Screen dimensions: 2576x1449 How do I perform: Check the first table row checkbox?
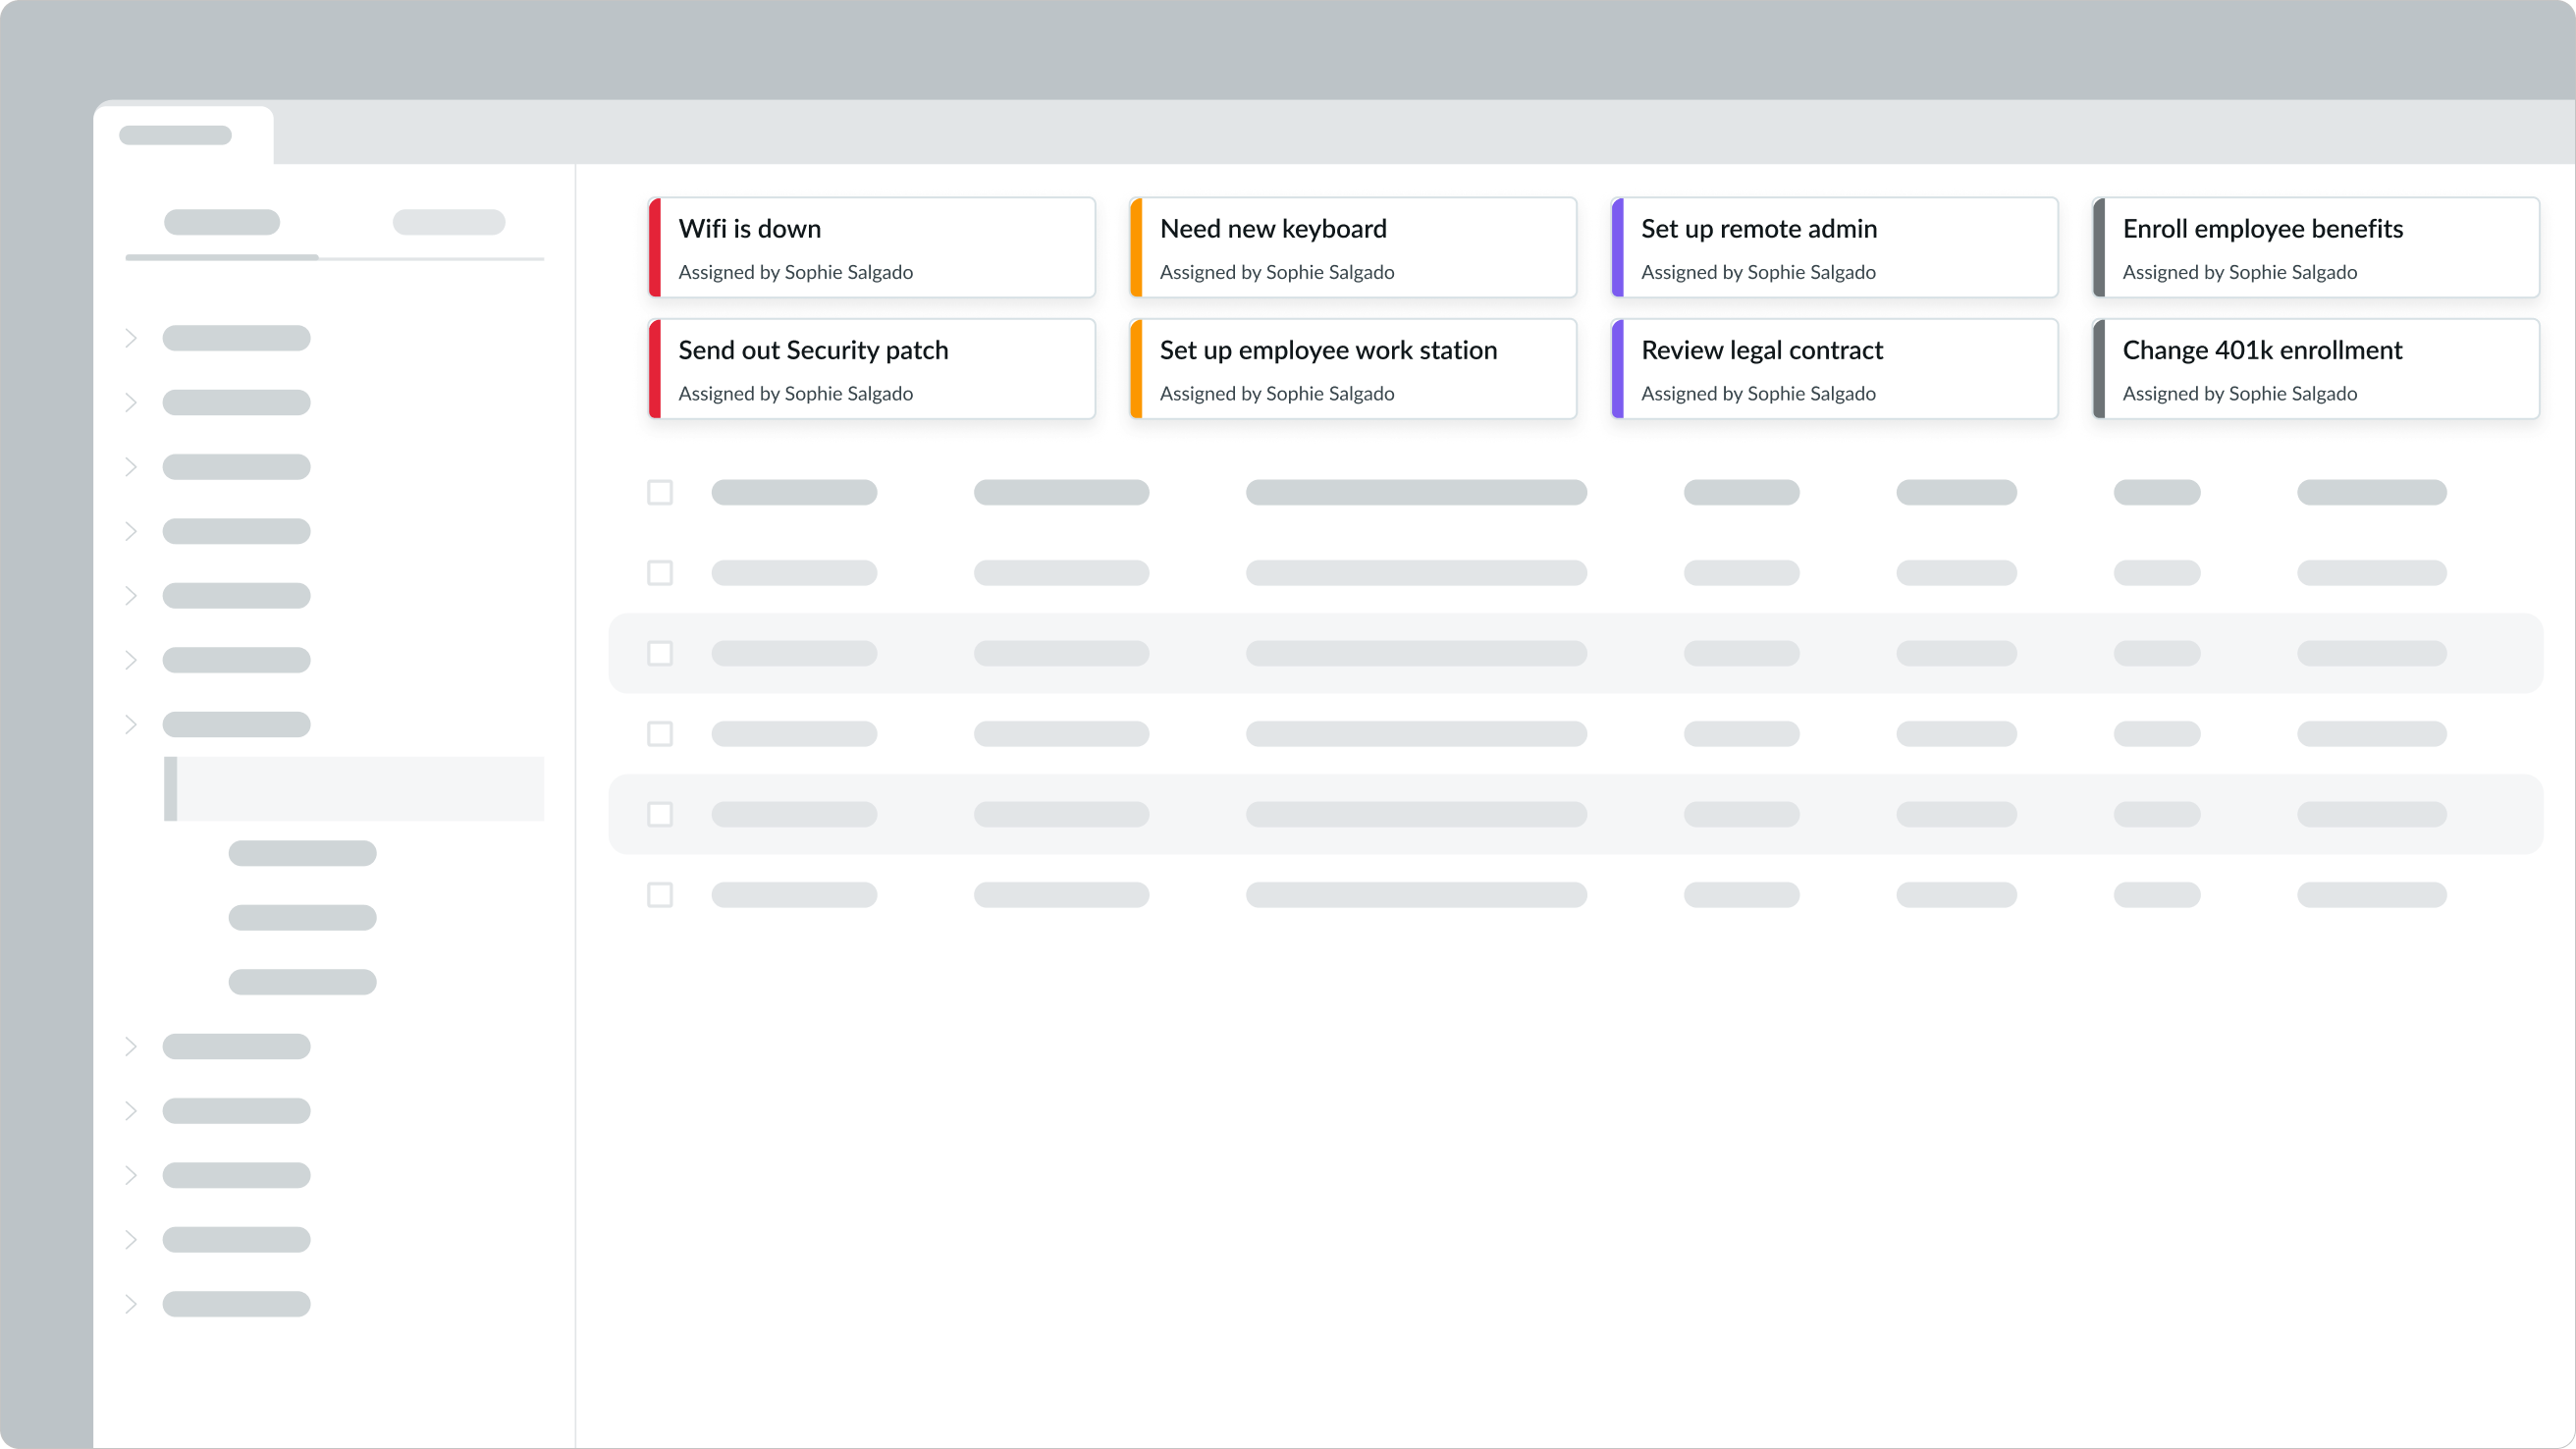click(x=660, y=492)
